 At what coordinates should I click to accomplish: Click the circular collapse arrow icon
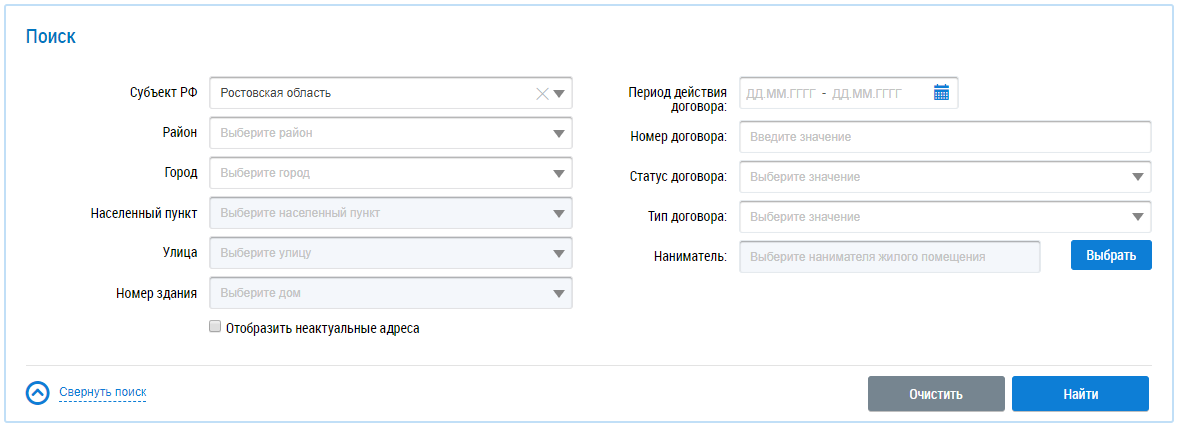pos(37,393)
